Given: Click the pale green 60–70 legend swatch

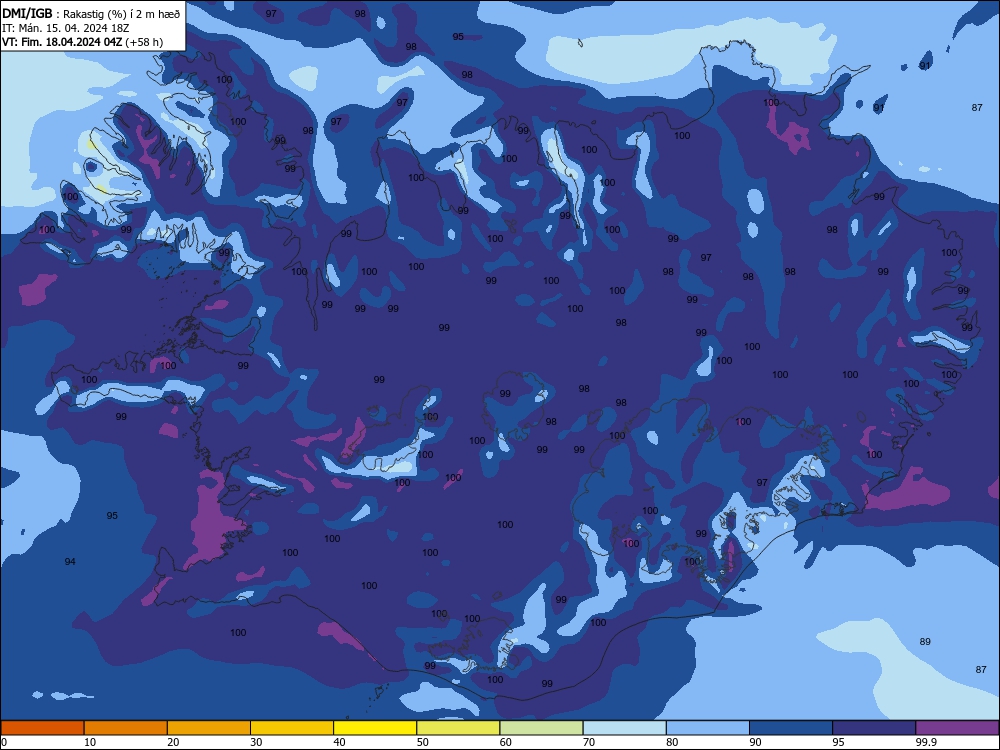Looking at the screenshot, I should pyautogui.click(x=541, y=728).
